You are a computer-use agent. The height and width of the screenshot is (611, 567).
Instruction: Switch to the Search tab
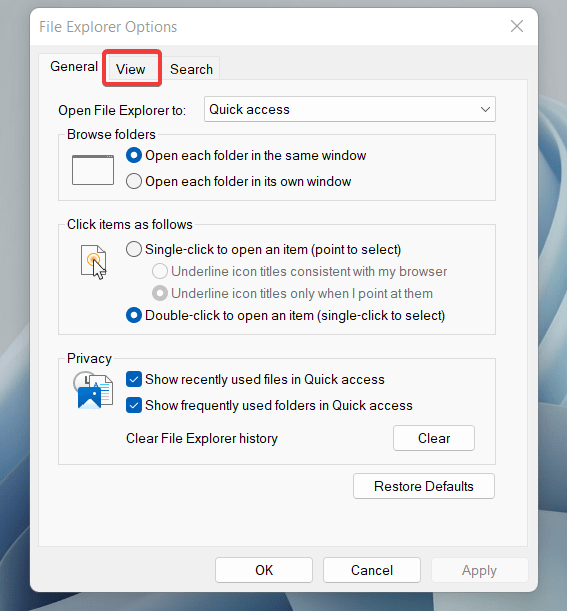coord(191,69)
